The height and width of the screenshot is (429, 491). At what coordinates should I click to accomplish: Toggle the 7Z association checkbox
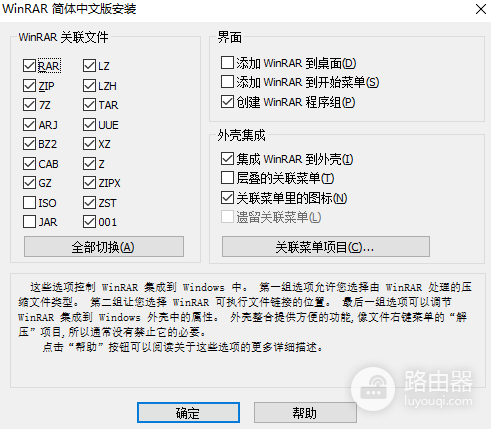30,105
